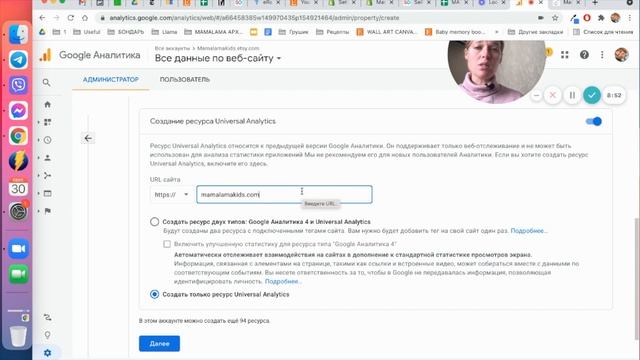Open the three-dot more options menu
Screen dimensions: 640x360
[602, 55]
